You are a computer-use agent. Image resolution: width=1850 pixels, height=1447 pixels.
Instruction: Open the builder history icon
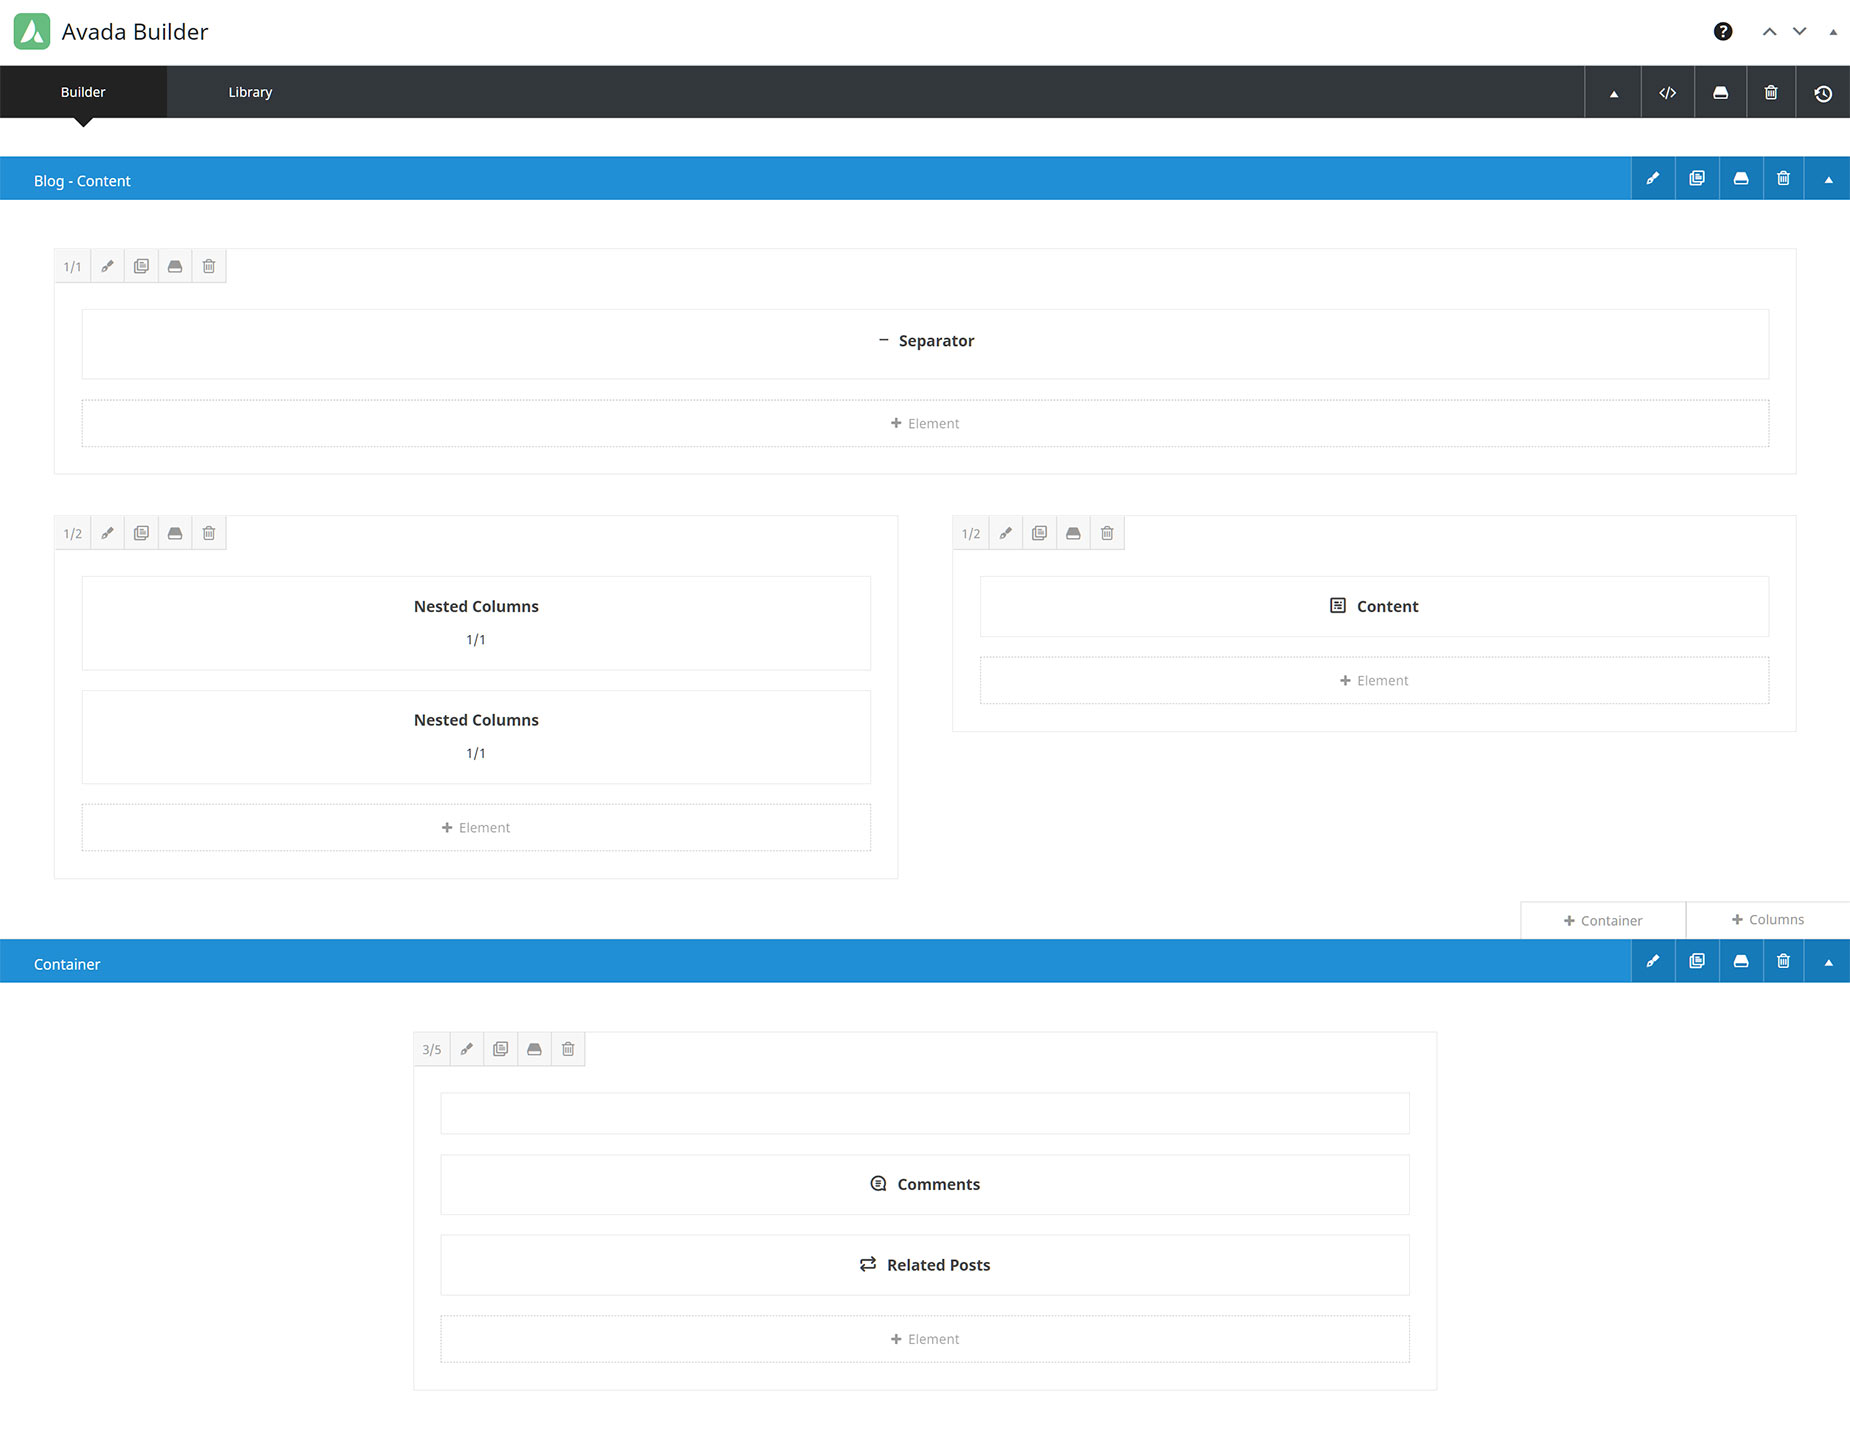[1823, 93]
